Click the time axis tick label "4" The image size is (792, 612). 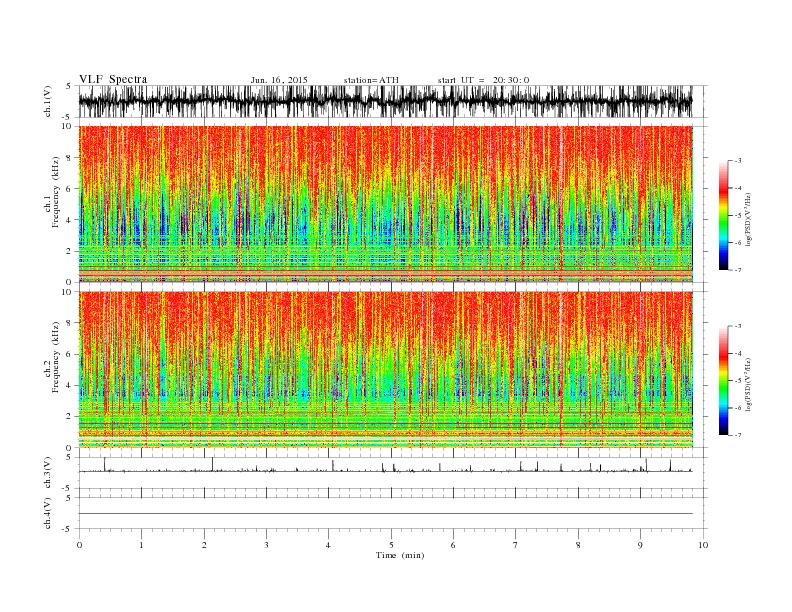[328, 545]
